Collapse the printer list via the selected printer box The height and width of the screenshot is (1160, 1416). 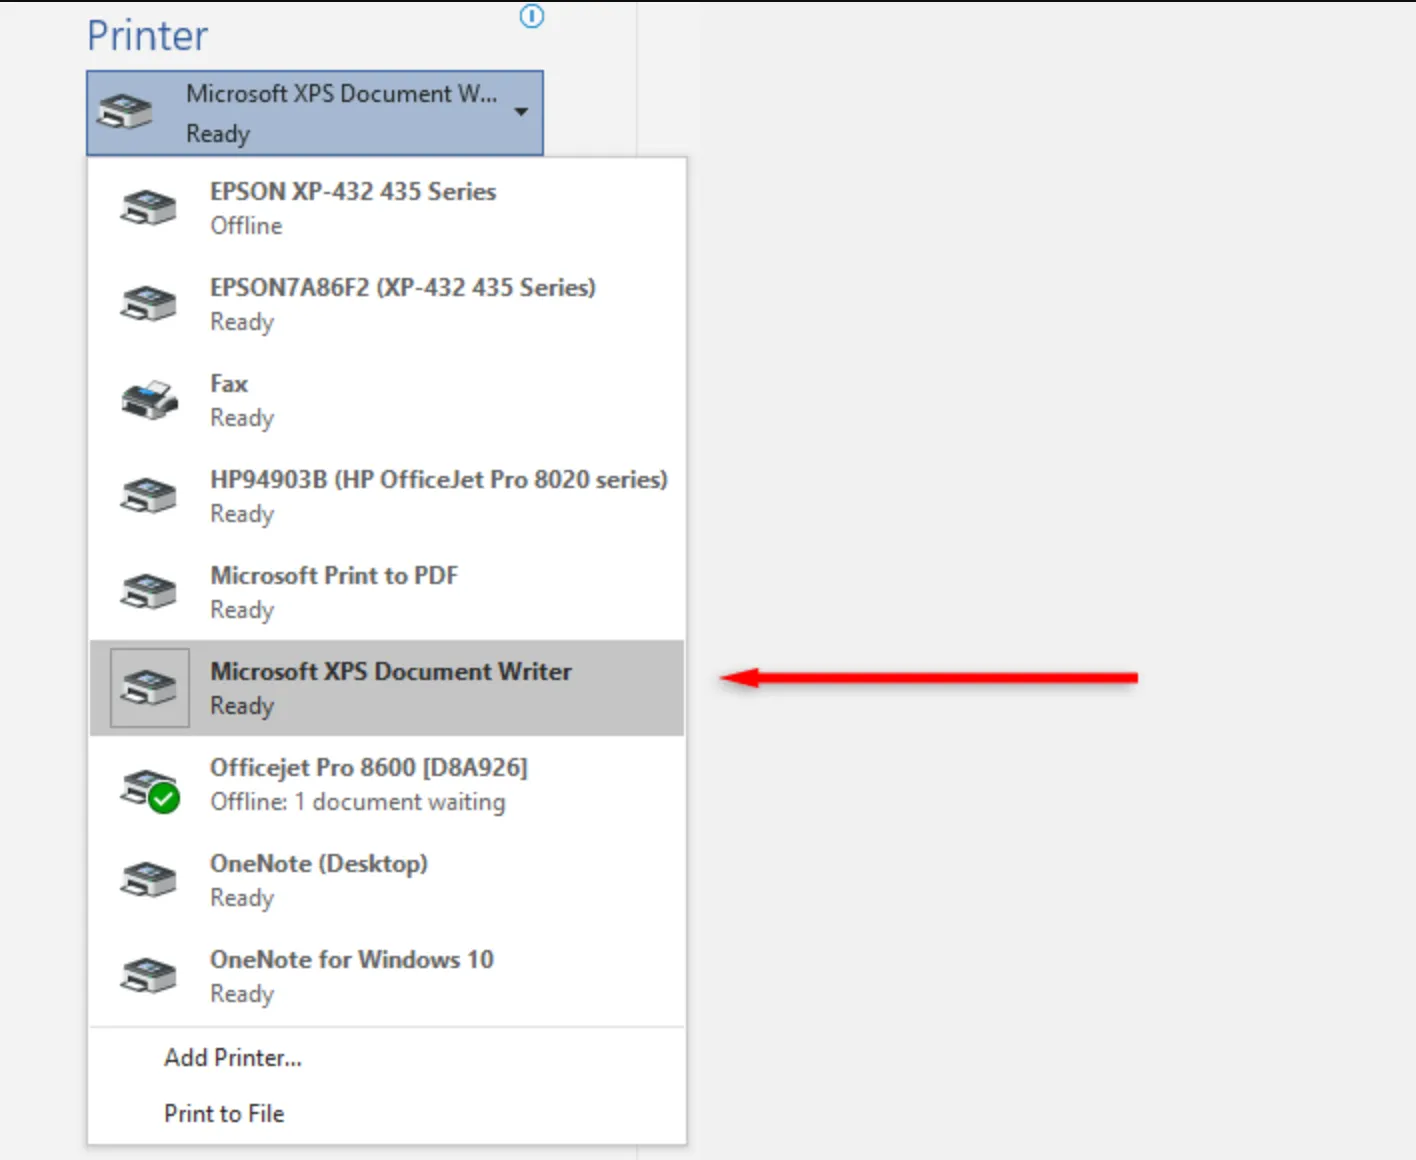[x=315, y=112]
